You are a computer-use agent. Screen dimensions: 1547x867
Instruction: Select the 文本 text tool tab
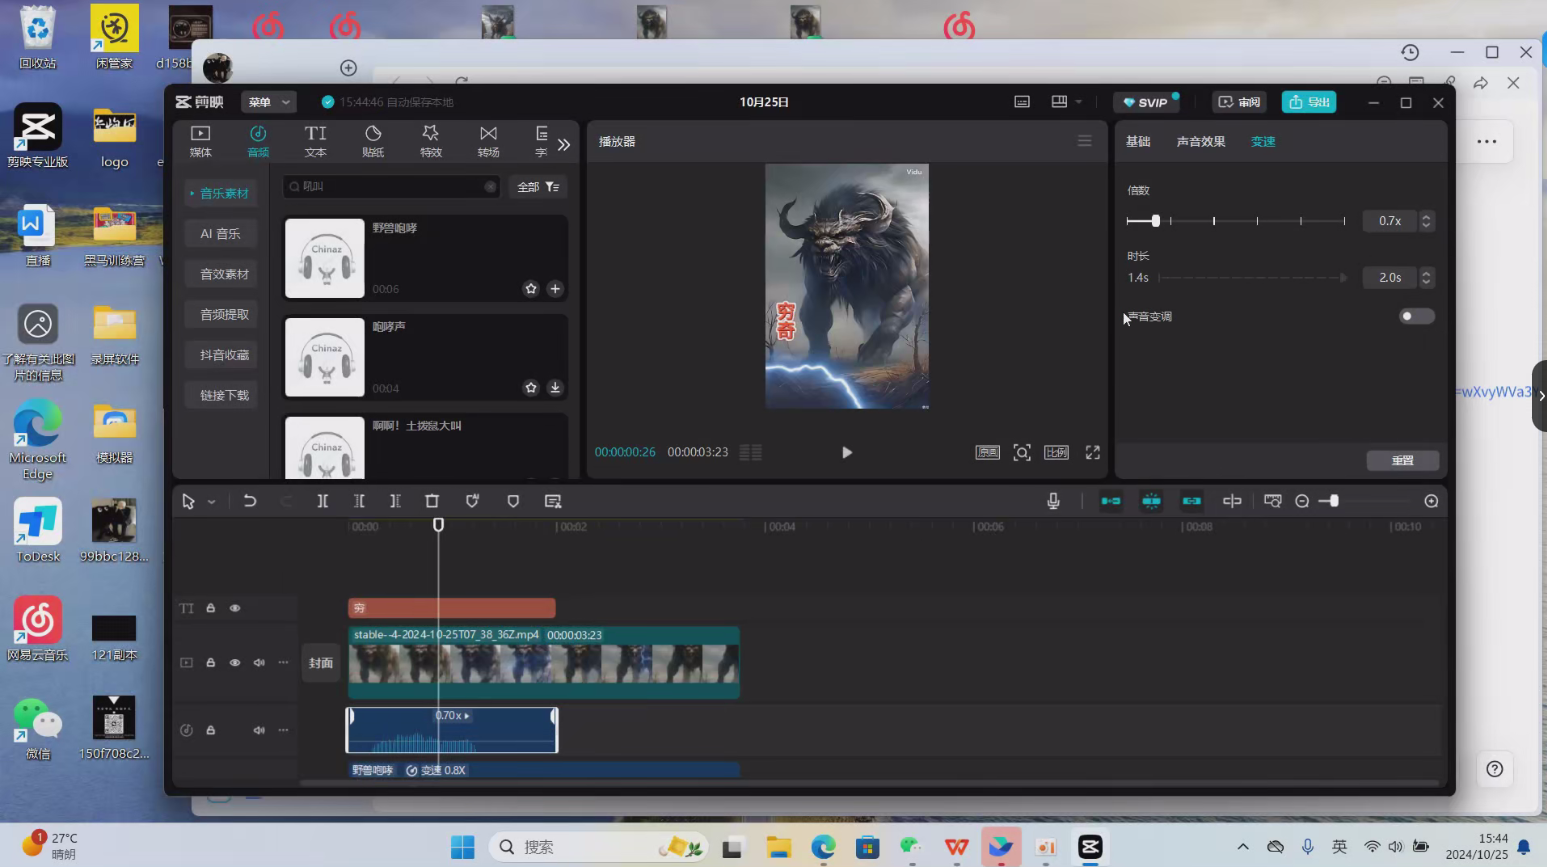point(315,141)
